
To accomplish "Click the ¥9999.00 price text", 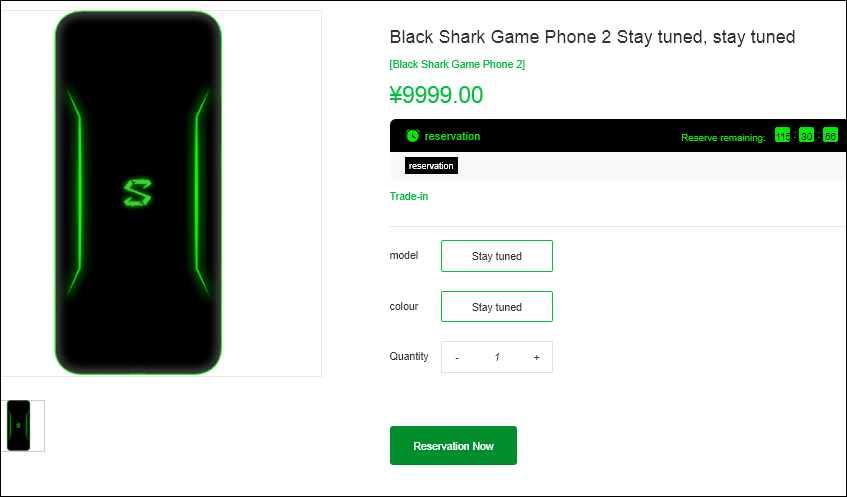I will [x=436, y=95].
